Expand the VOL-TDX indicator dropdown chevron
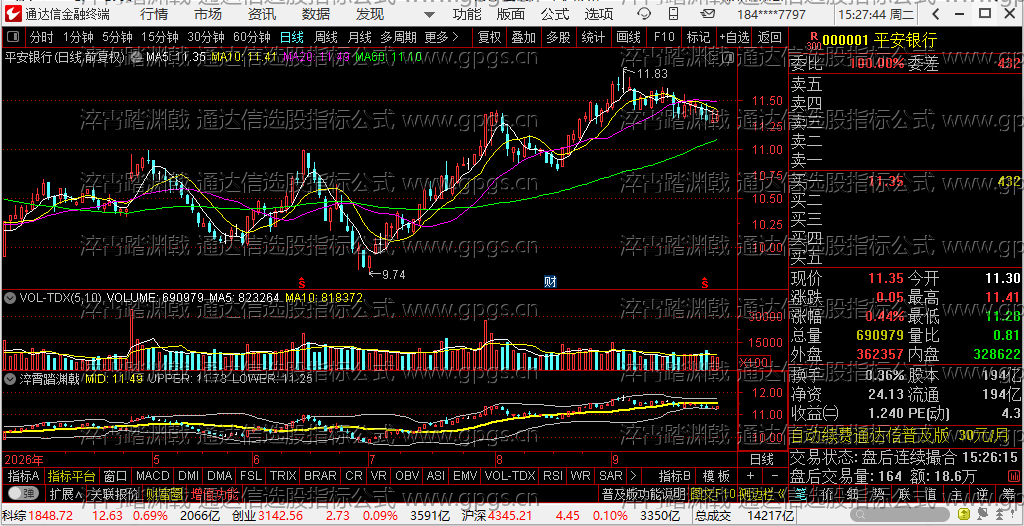 click(10, 298)
